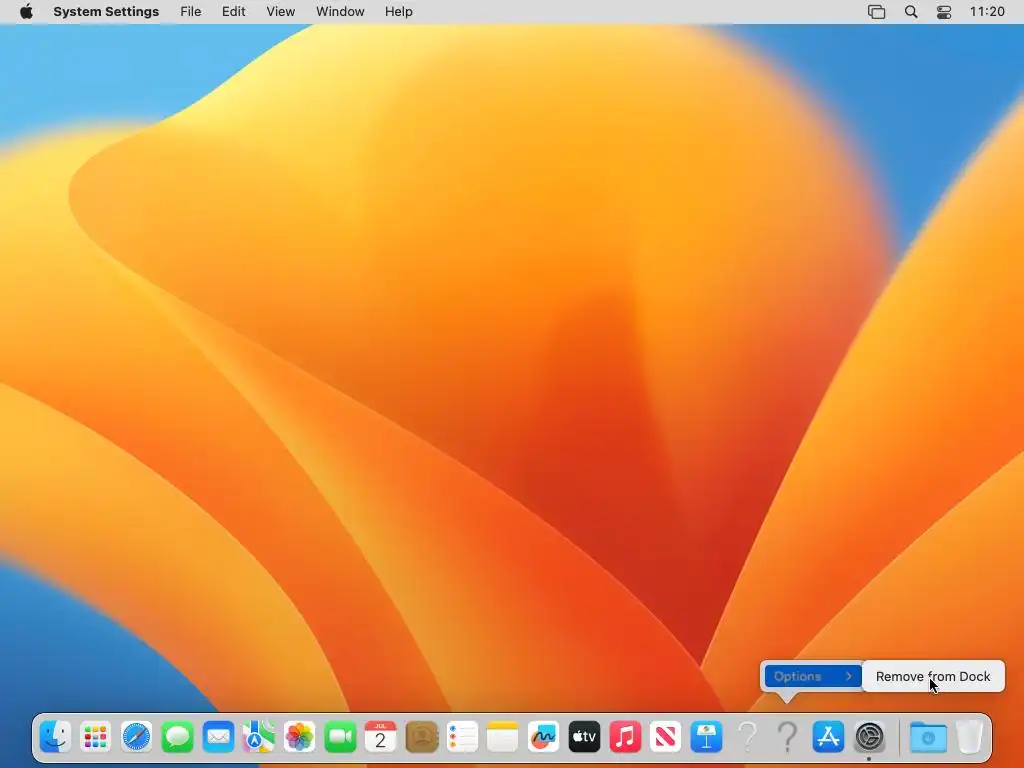The width and height of the screenshot is (1024, 768).
Task: Open the Trash in the Dock
Action: click(970, 737)
